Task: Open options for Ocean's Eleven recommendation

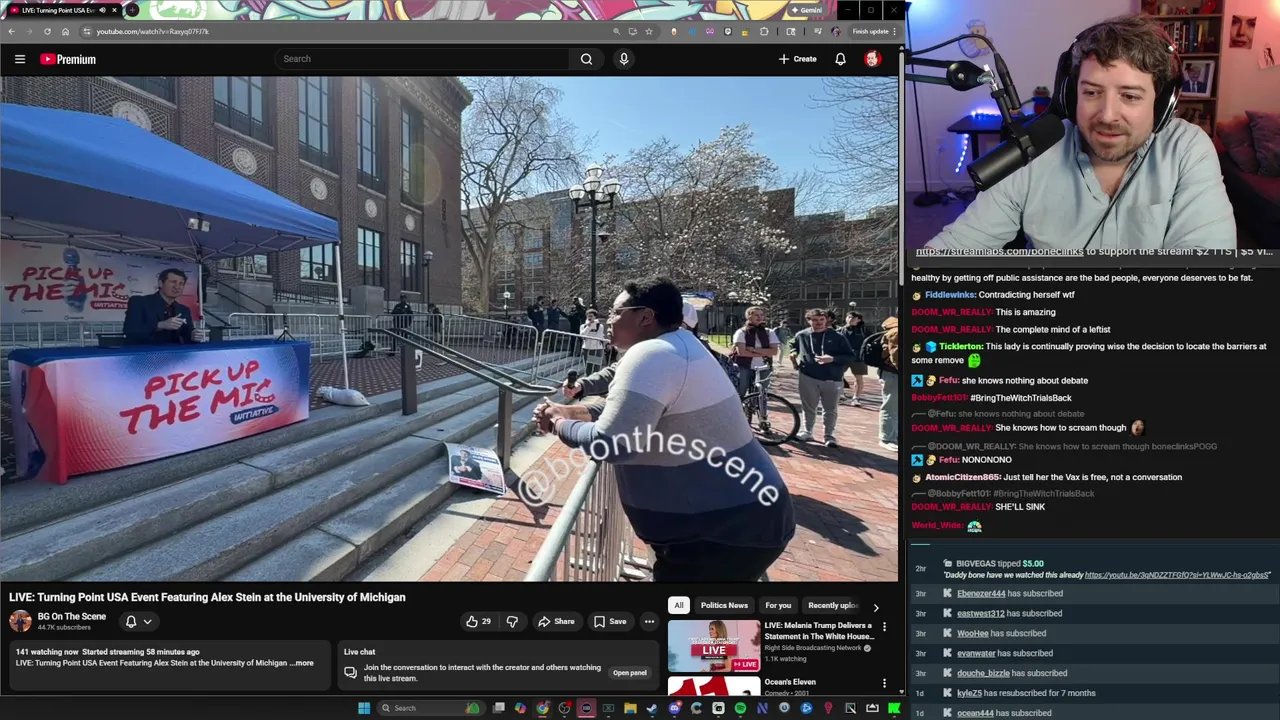Action: (884, 683)
